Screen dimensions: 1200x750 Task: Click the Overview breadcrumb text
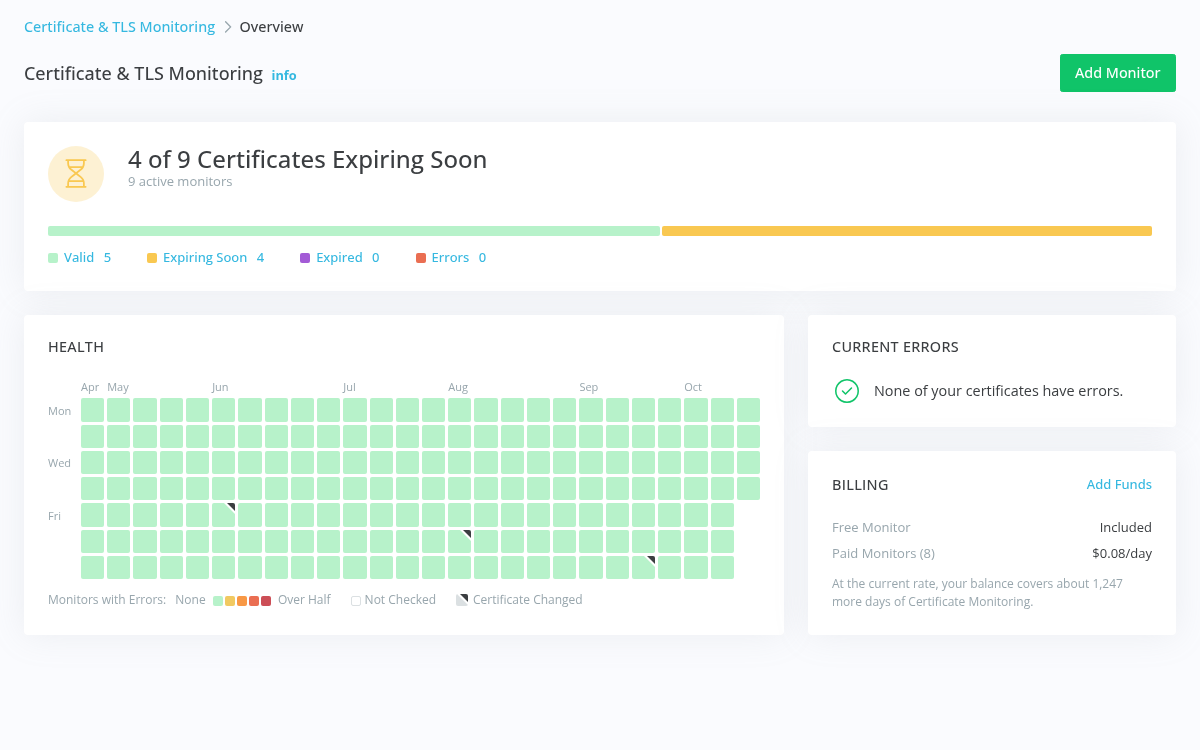tap(272, 27)
